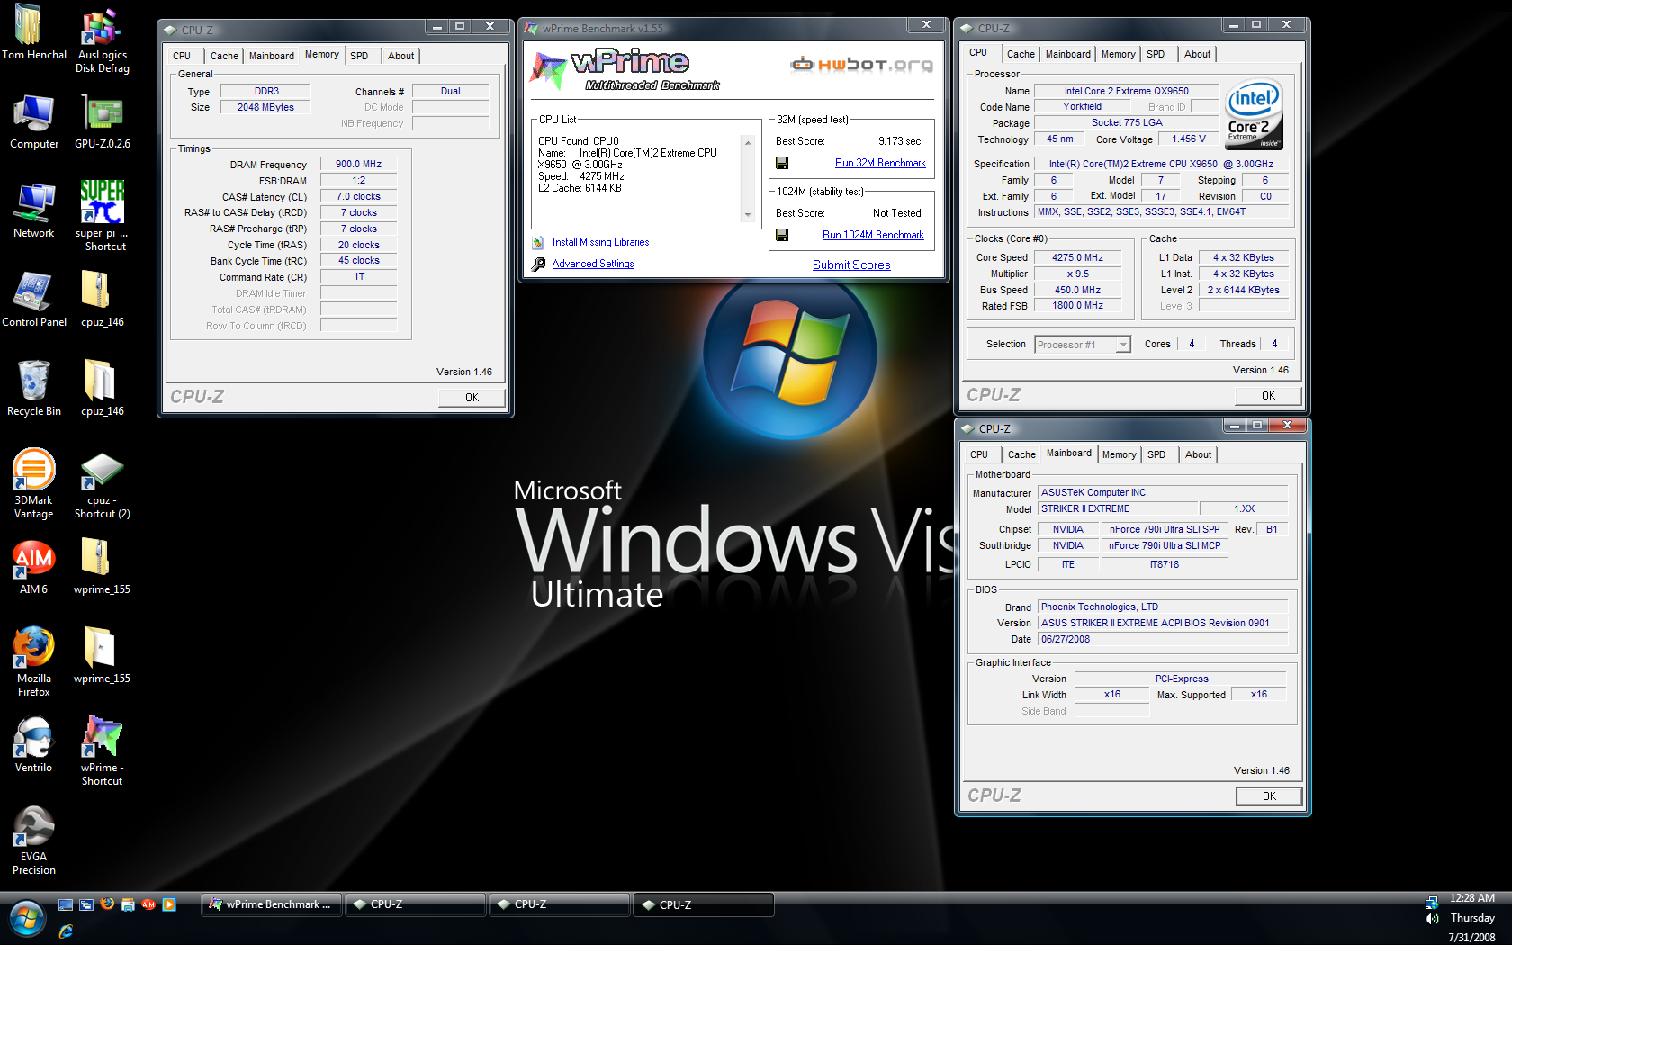Click the Submit Scores link
Viewport: 1680px width, 1050px height.
point(852,265)
